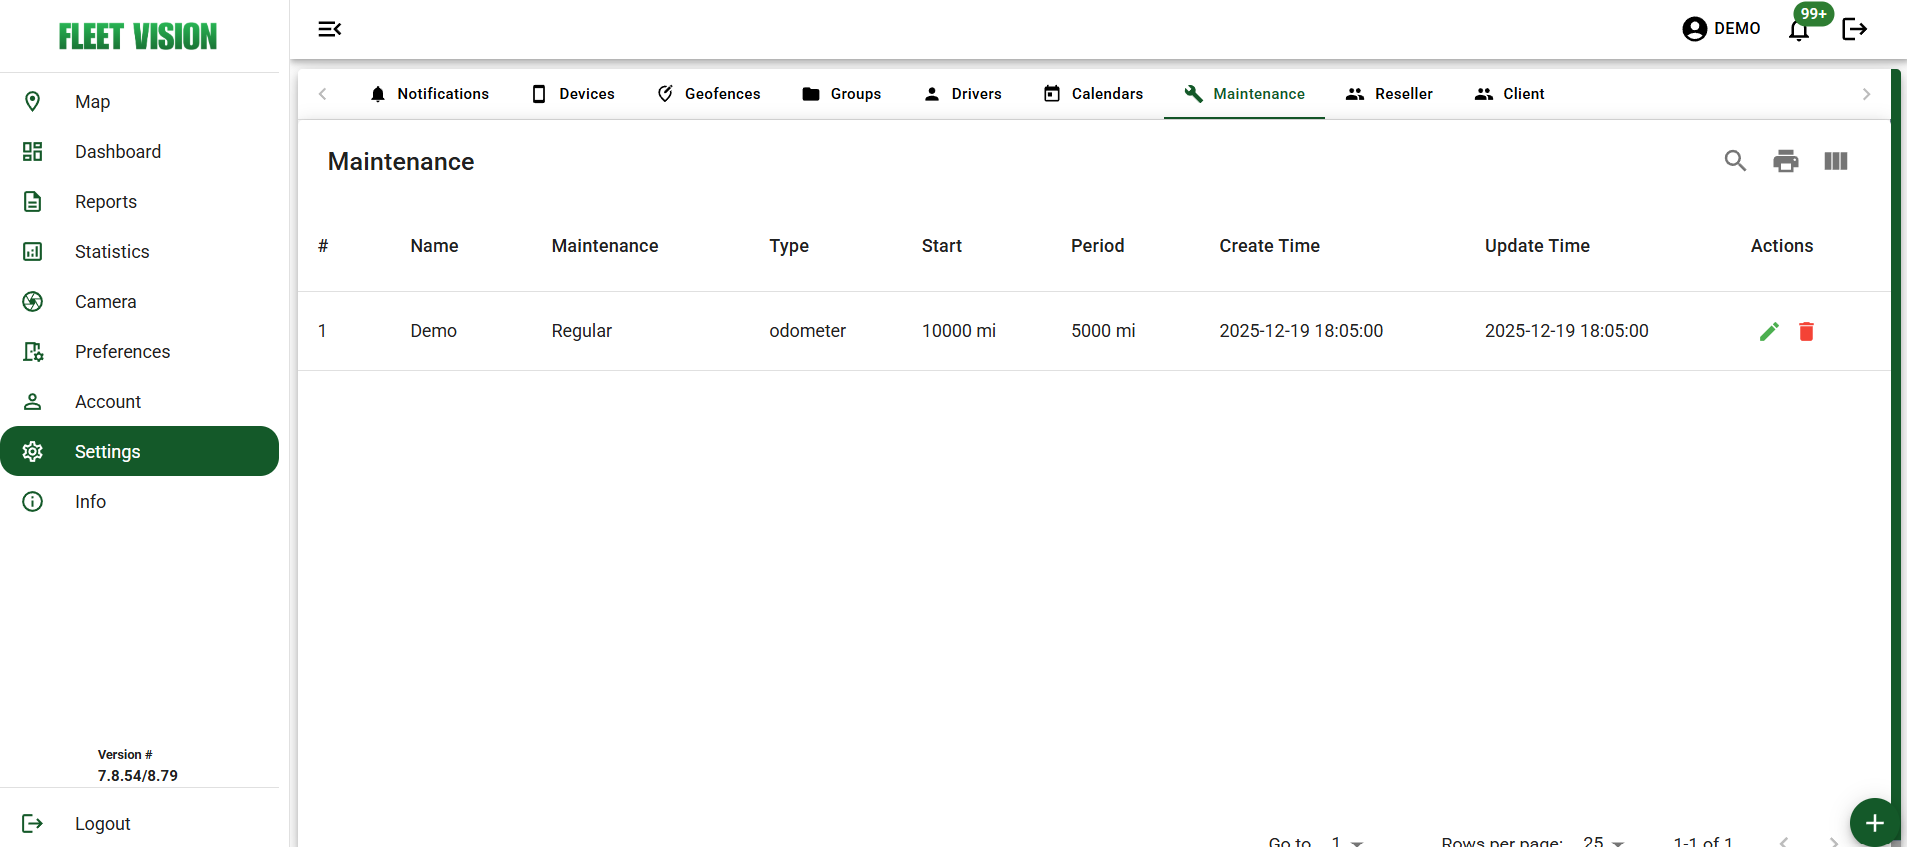Viewport: 1907px width, 847px height.
Task: Click the table search magnifier icon
Action: click(x=1735, y=161)
